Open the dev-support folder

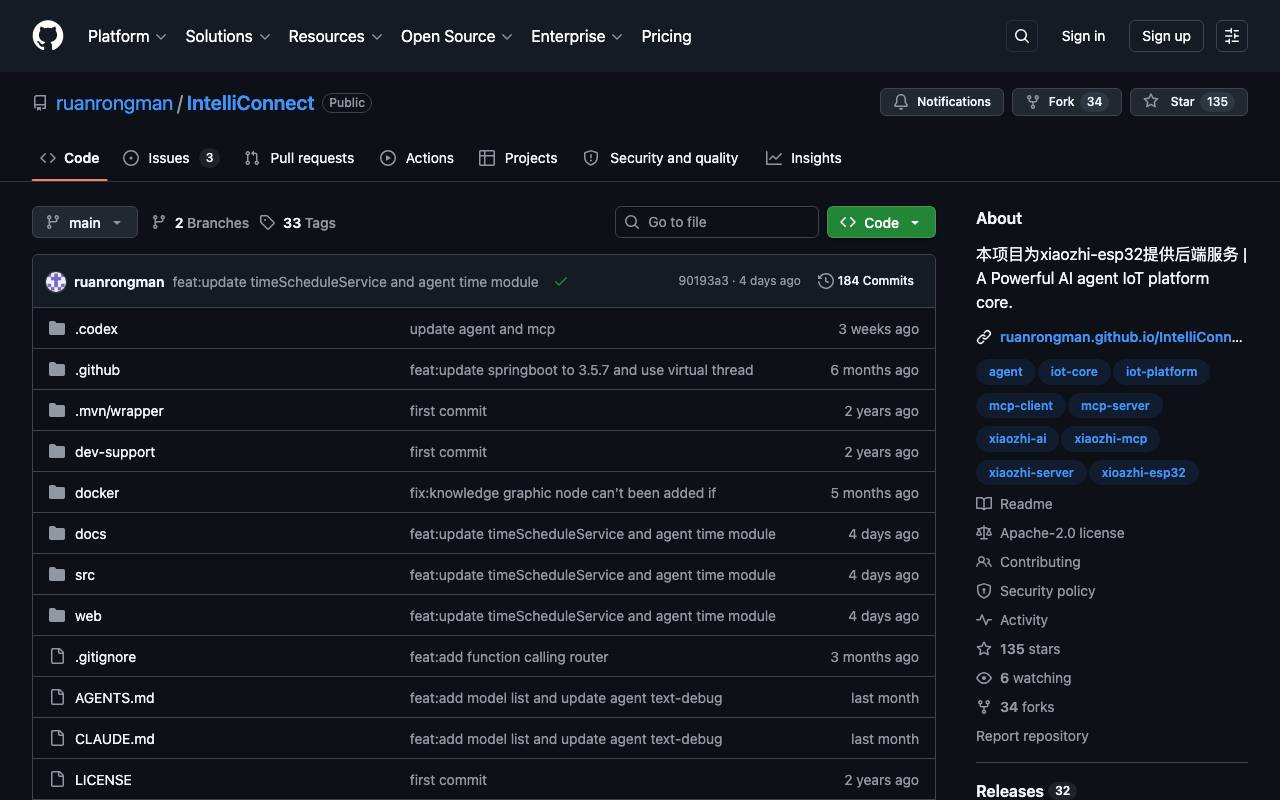point(115,452)
